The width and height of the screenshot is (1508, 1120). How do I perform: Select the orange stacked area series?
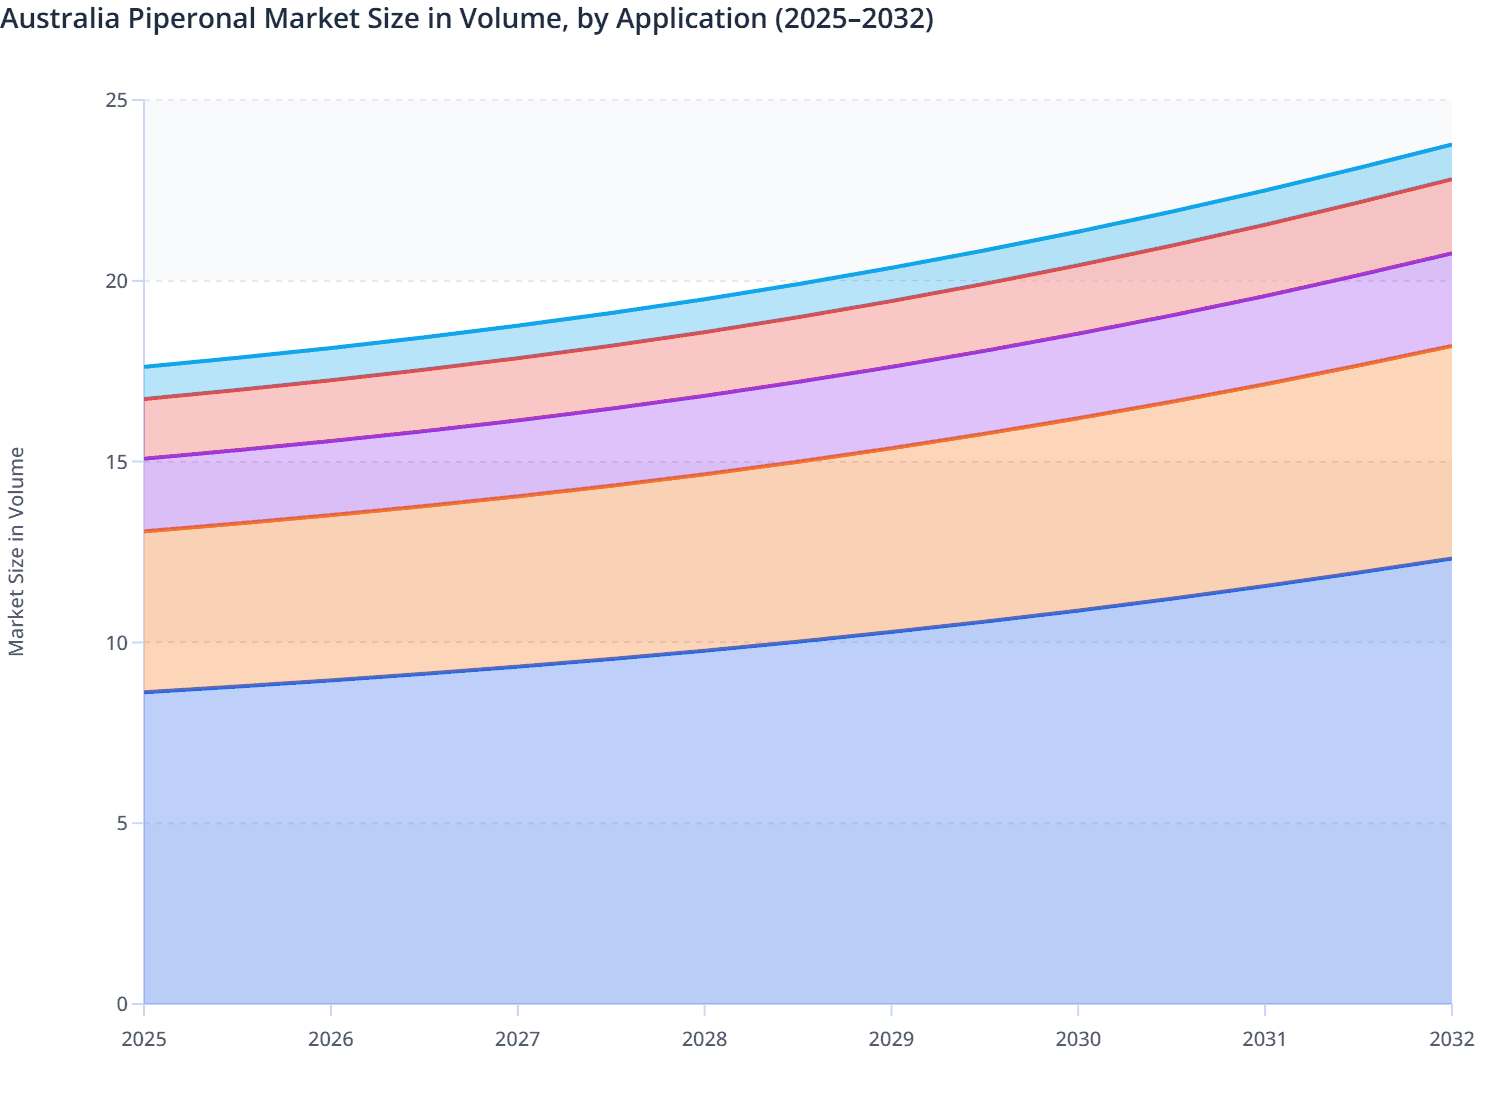click(x=700, y=570)
